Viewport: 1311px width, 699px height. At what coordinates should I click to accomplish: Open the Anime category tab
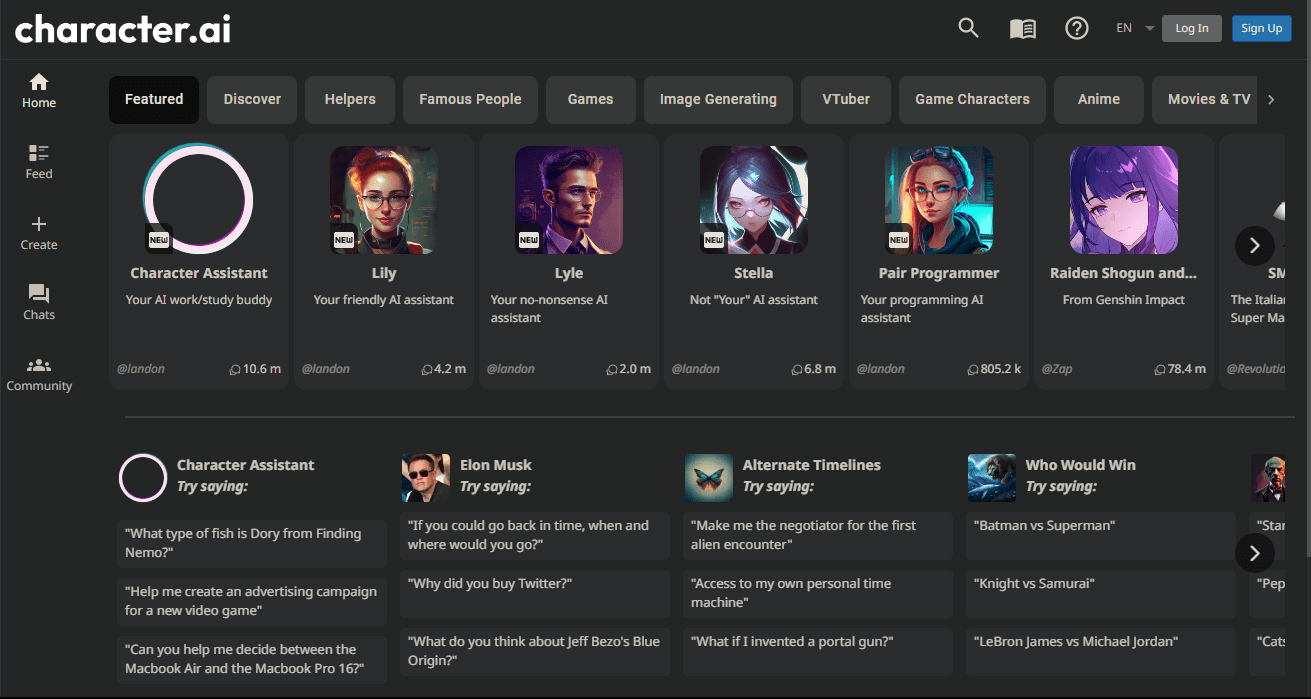pos(1098,99)
